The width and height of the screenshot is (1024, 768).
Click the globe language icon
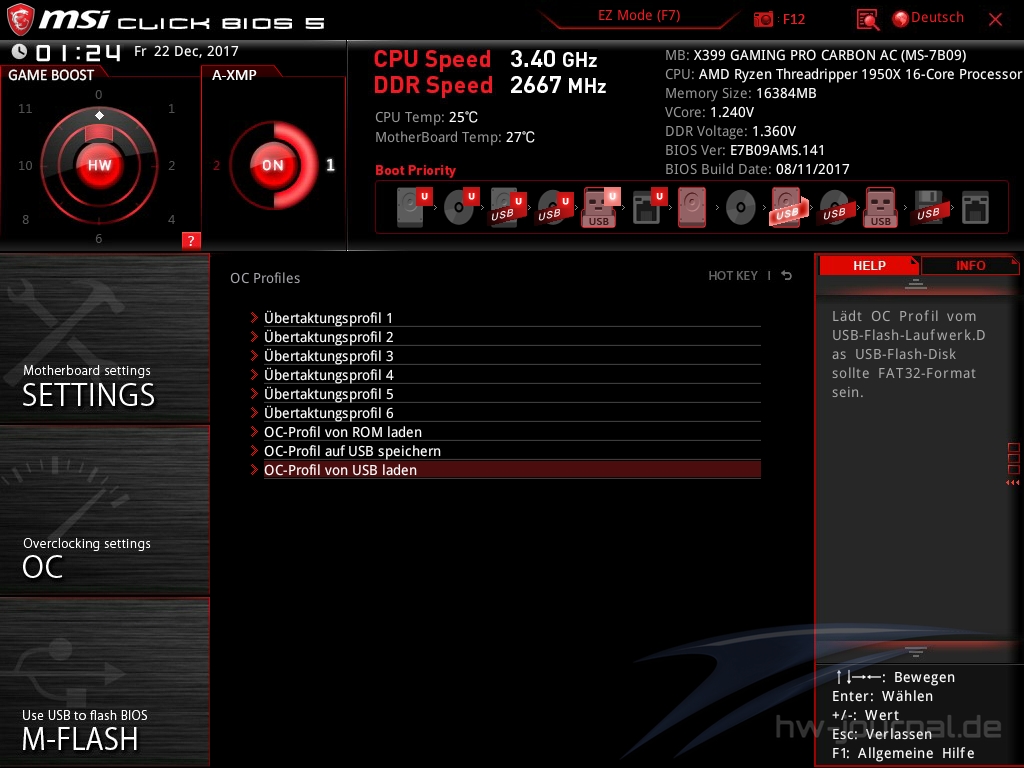tap(901, 19)
